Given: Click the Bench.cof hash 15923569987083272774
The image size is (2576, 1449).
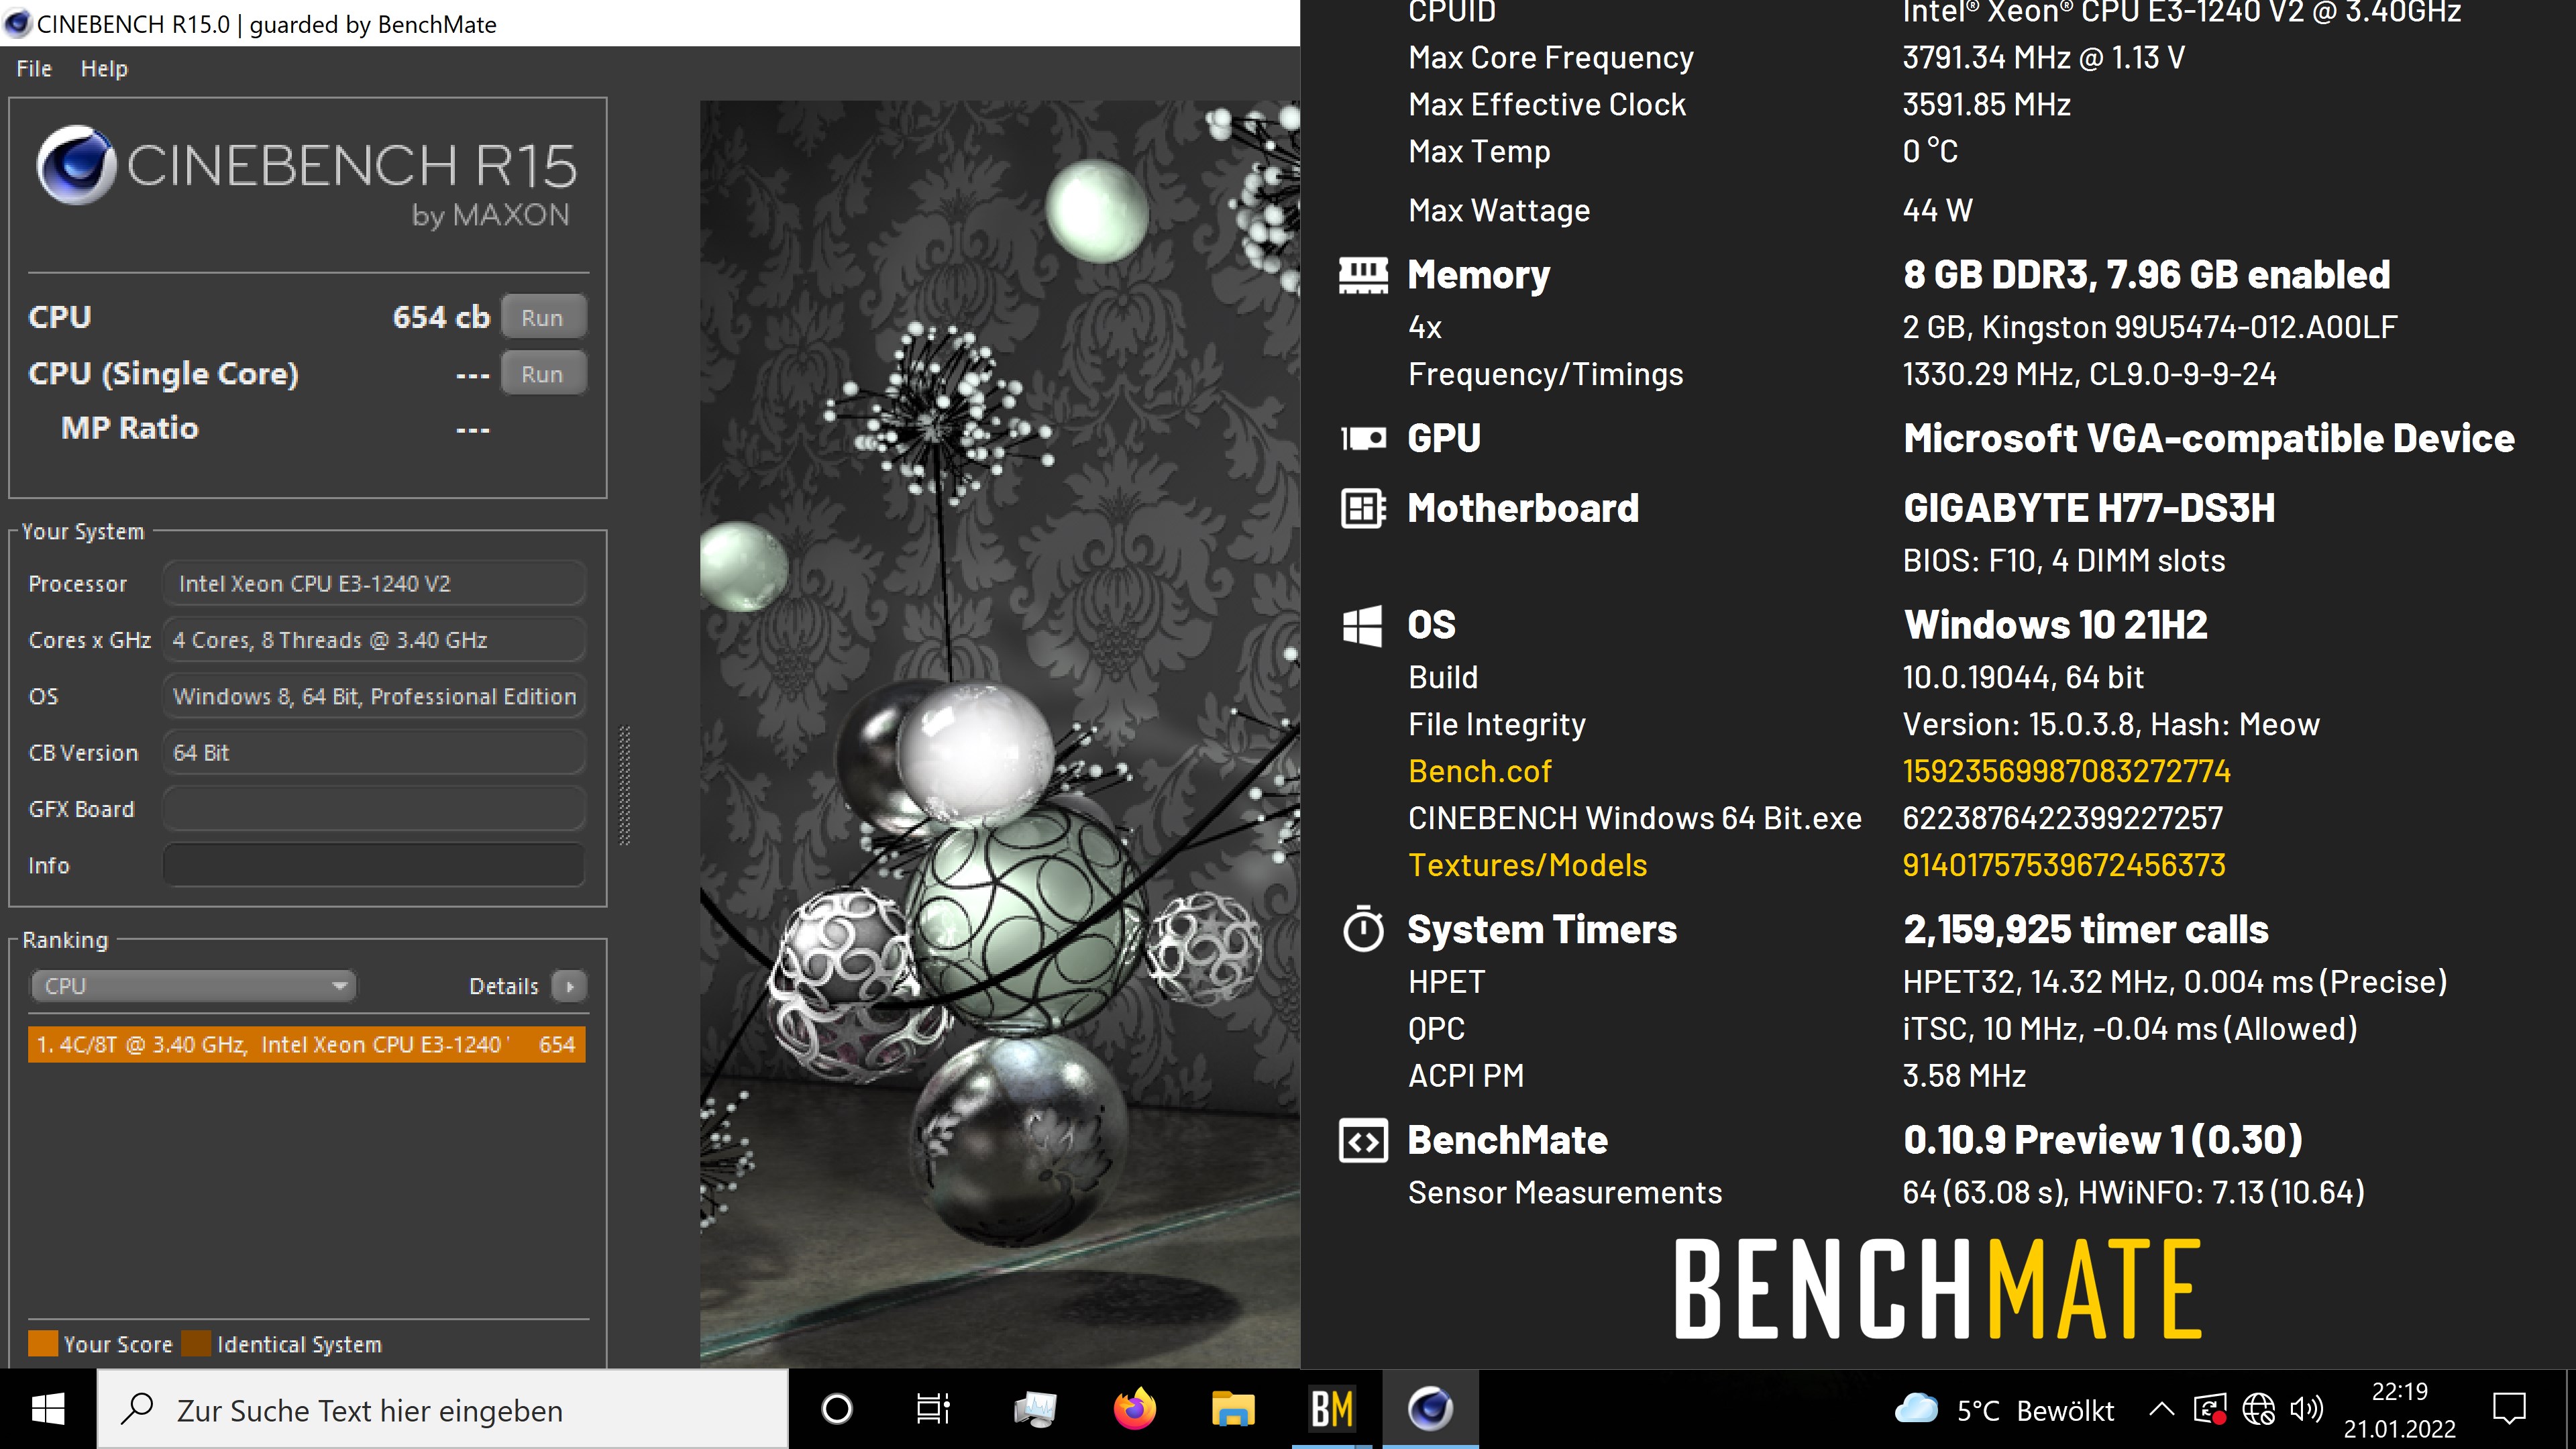Looking at the screenshot, I should (x=2066, y=771).
